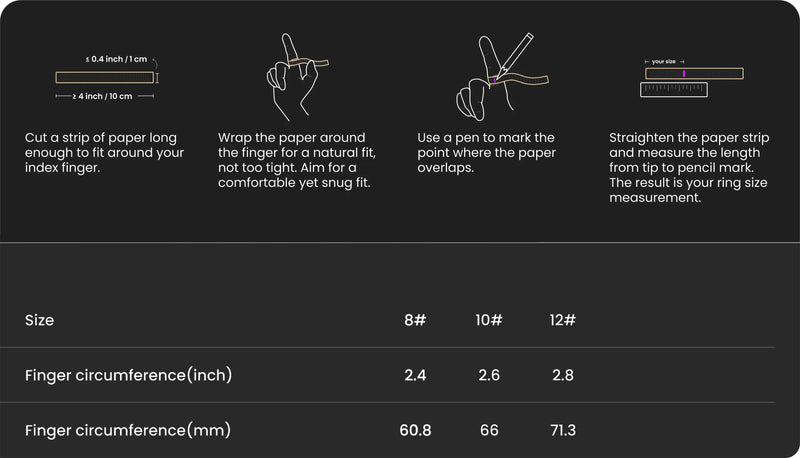Click the "Size" row label in table
The image size is (800, 458).
(40, 320)
